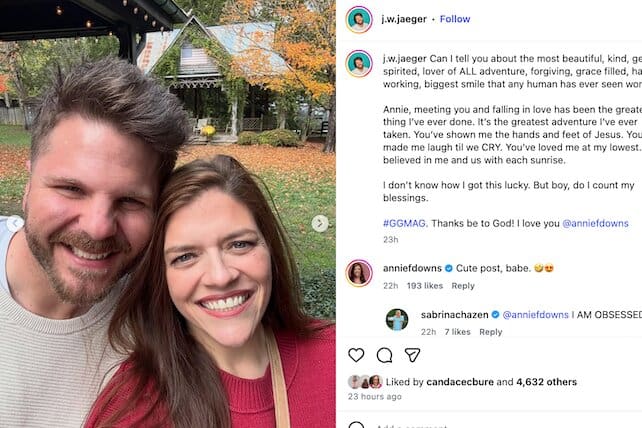This screenshot has height=428, width=642.
Task: Open the #GGMAG hashtag link
Action: tap(403, 223)
